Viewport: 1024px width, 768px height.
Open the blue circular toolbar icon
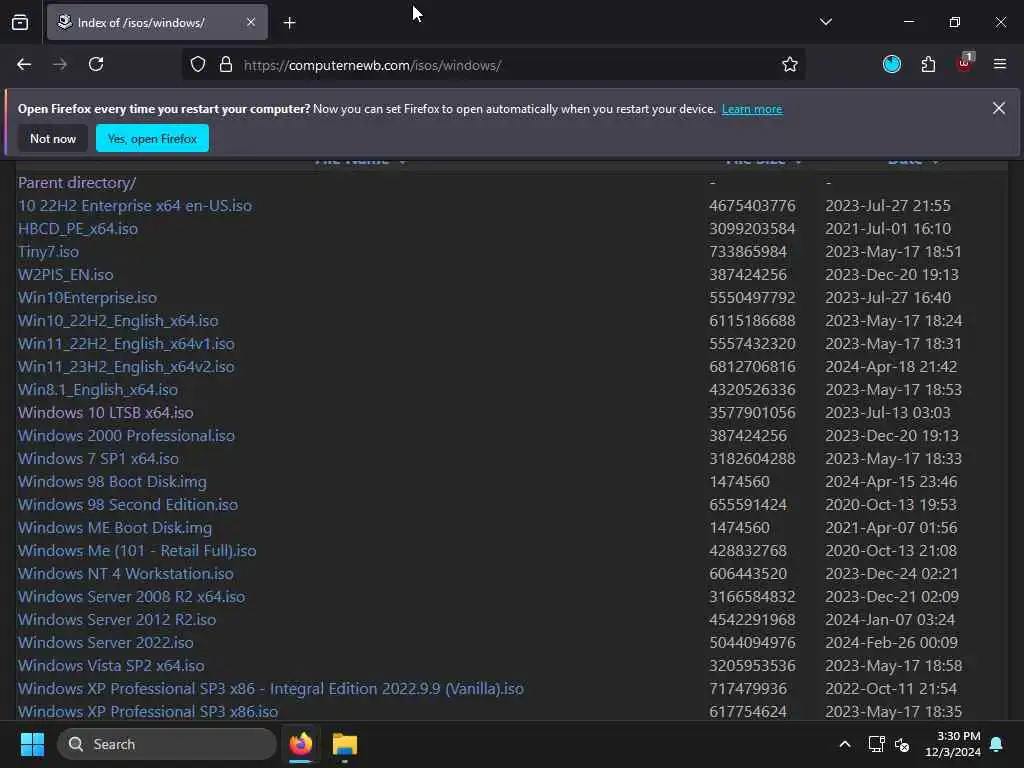tap(891, 64)
